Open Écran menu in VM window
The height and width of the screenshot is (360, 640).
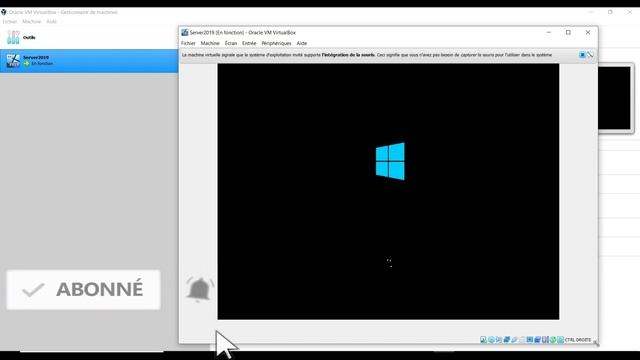231,43
